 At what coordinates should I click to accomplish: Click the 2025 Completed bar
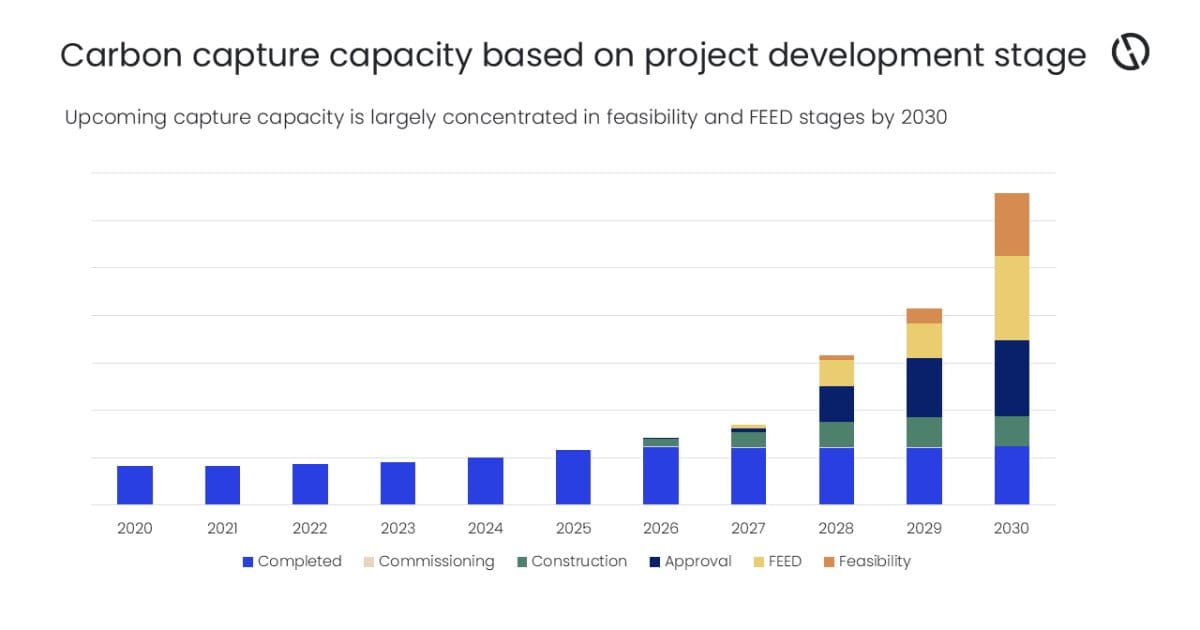573,477
